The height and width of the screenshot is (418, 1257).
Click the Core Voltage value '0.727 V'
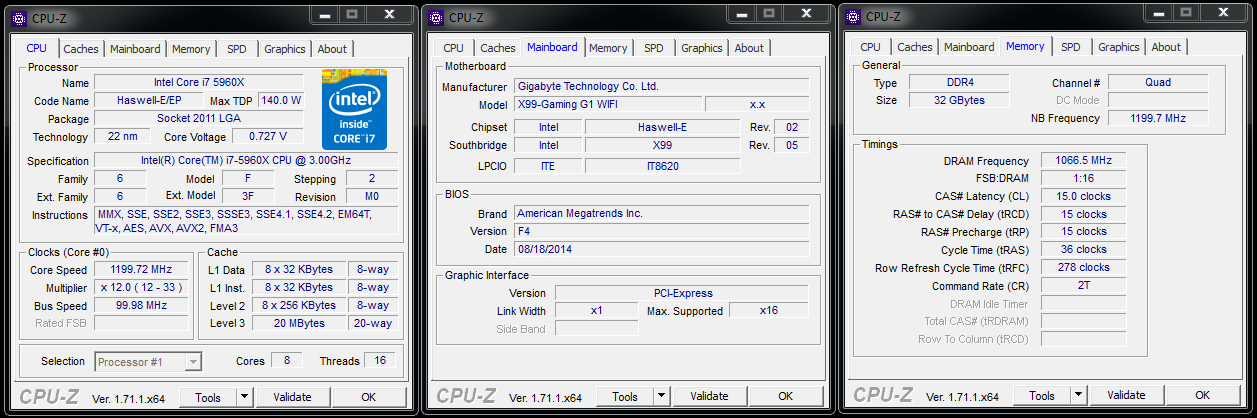[268, 136]
